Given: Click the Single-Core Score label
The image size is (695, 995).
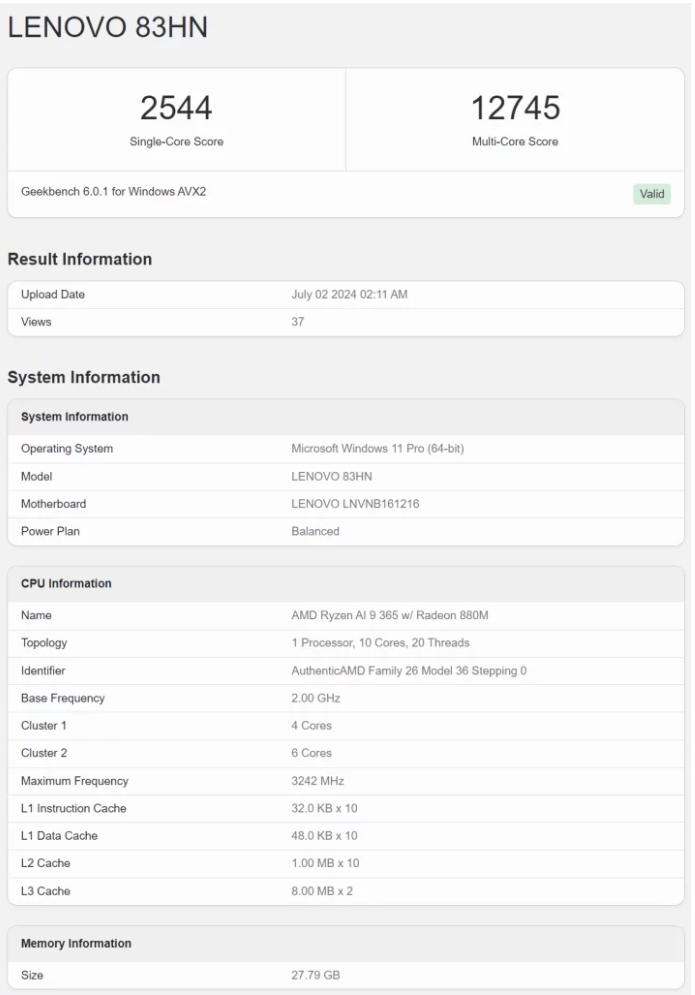Looking at the screenshot, I should tap(176, 142).
